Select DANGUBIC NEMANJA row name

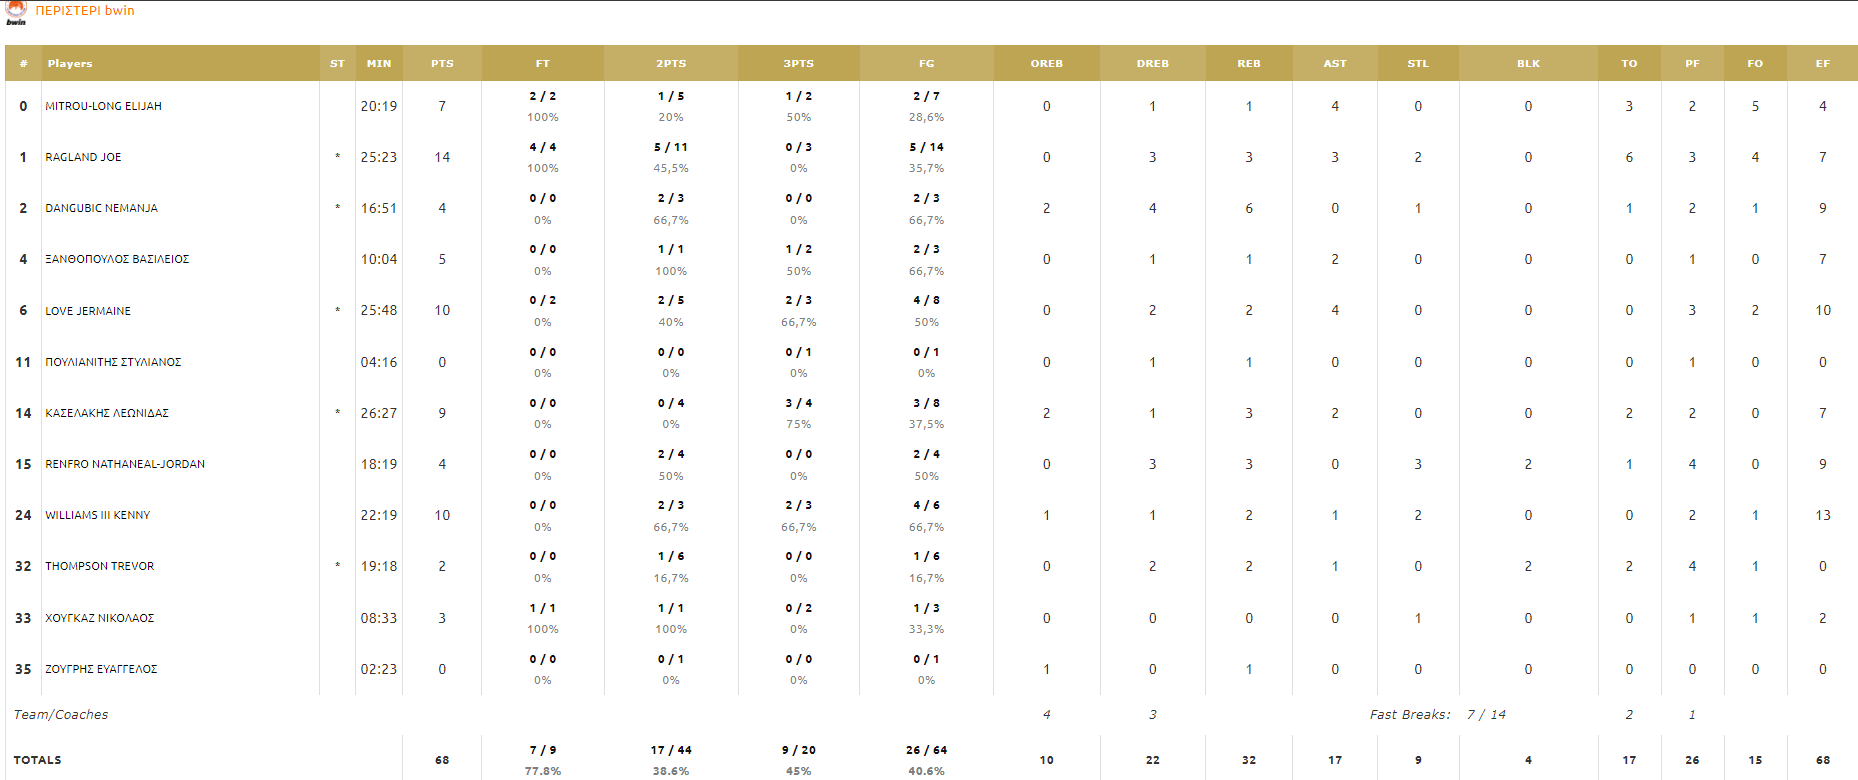tap(101, 208)
